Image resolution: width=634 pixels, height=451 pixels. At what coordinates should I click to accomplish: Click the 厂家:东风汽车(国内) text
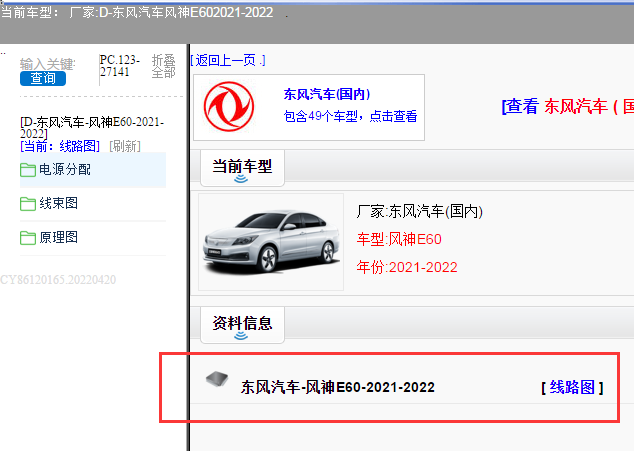coord(419,212)
